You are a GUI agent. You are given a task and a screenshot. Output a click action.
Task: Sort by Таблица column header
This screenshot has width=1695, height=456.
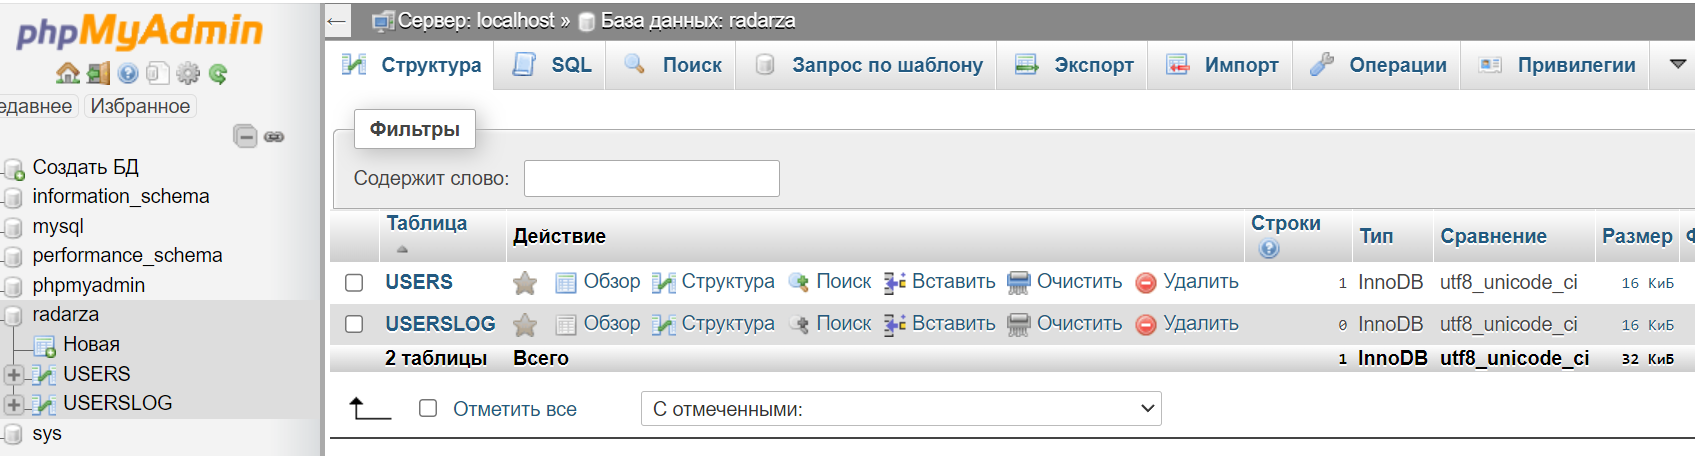pos(427,224)
